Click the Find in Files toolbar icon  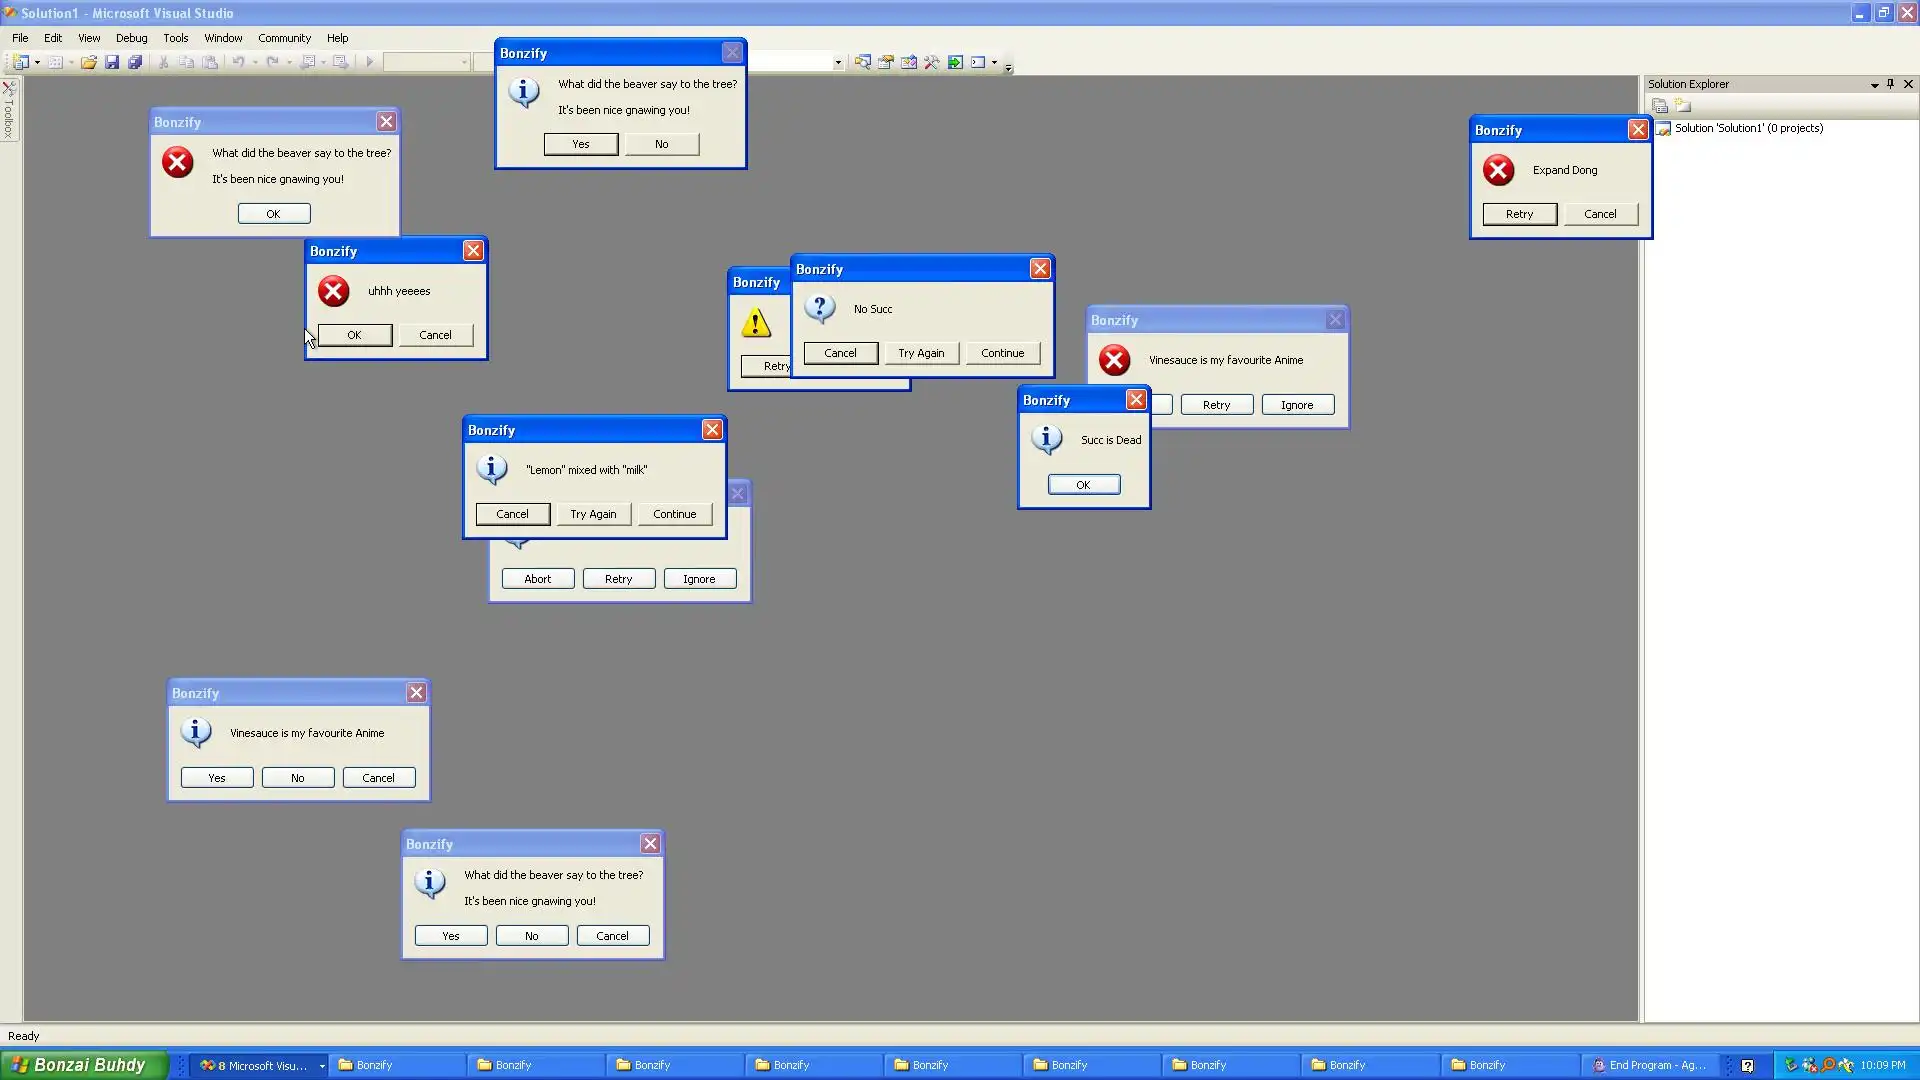862,62
